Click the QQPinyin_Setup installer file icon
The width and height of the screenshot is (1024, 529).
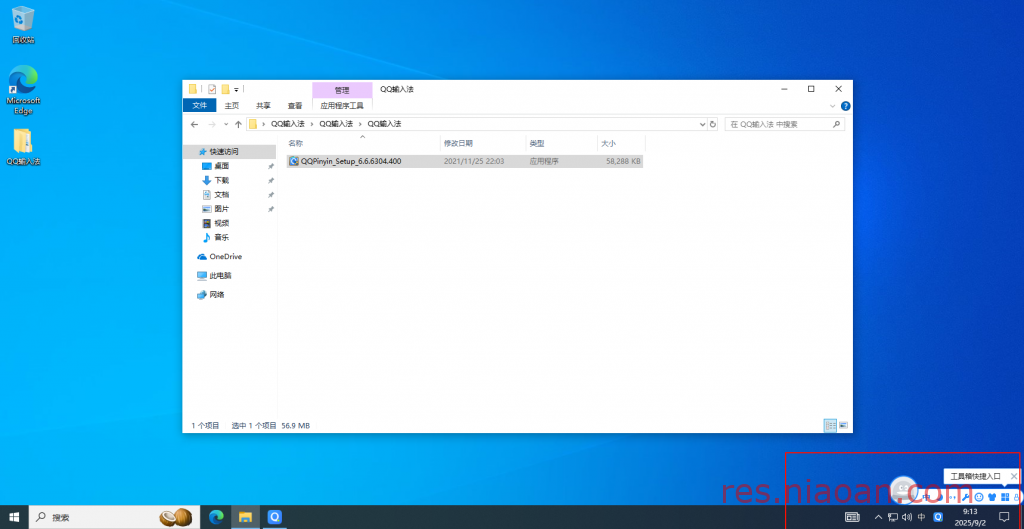tap(295, 161)
